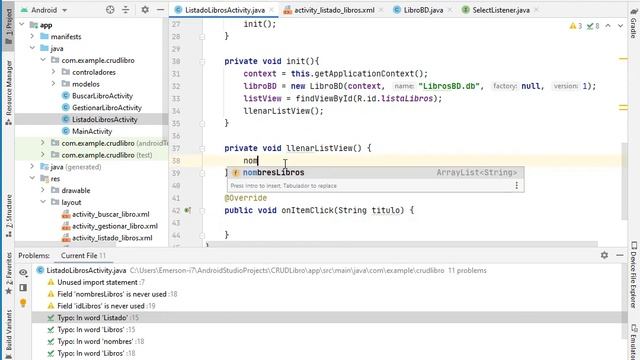
Task: Close the activity_listado_libros.xml tab
Action: [381, 10]
